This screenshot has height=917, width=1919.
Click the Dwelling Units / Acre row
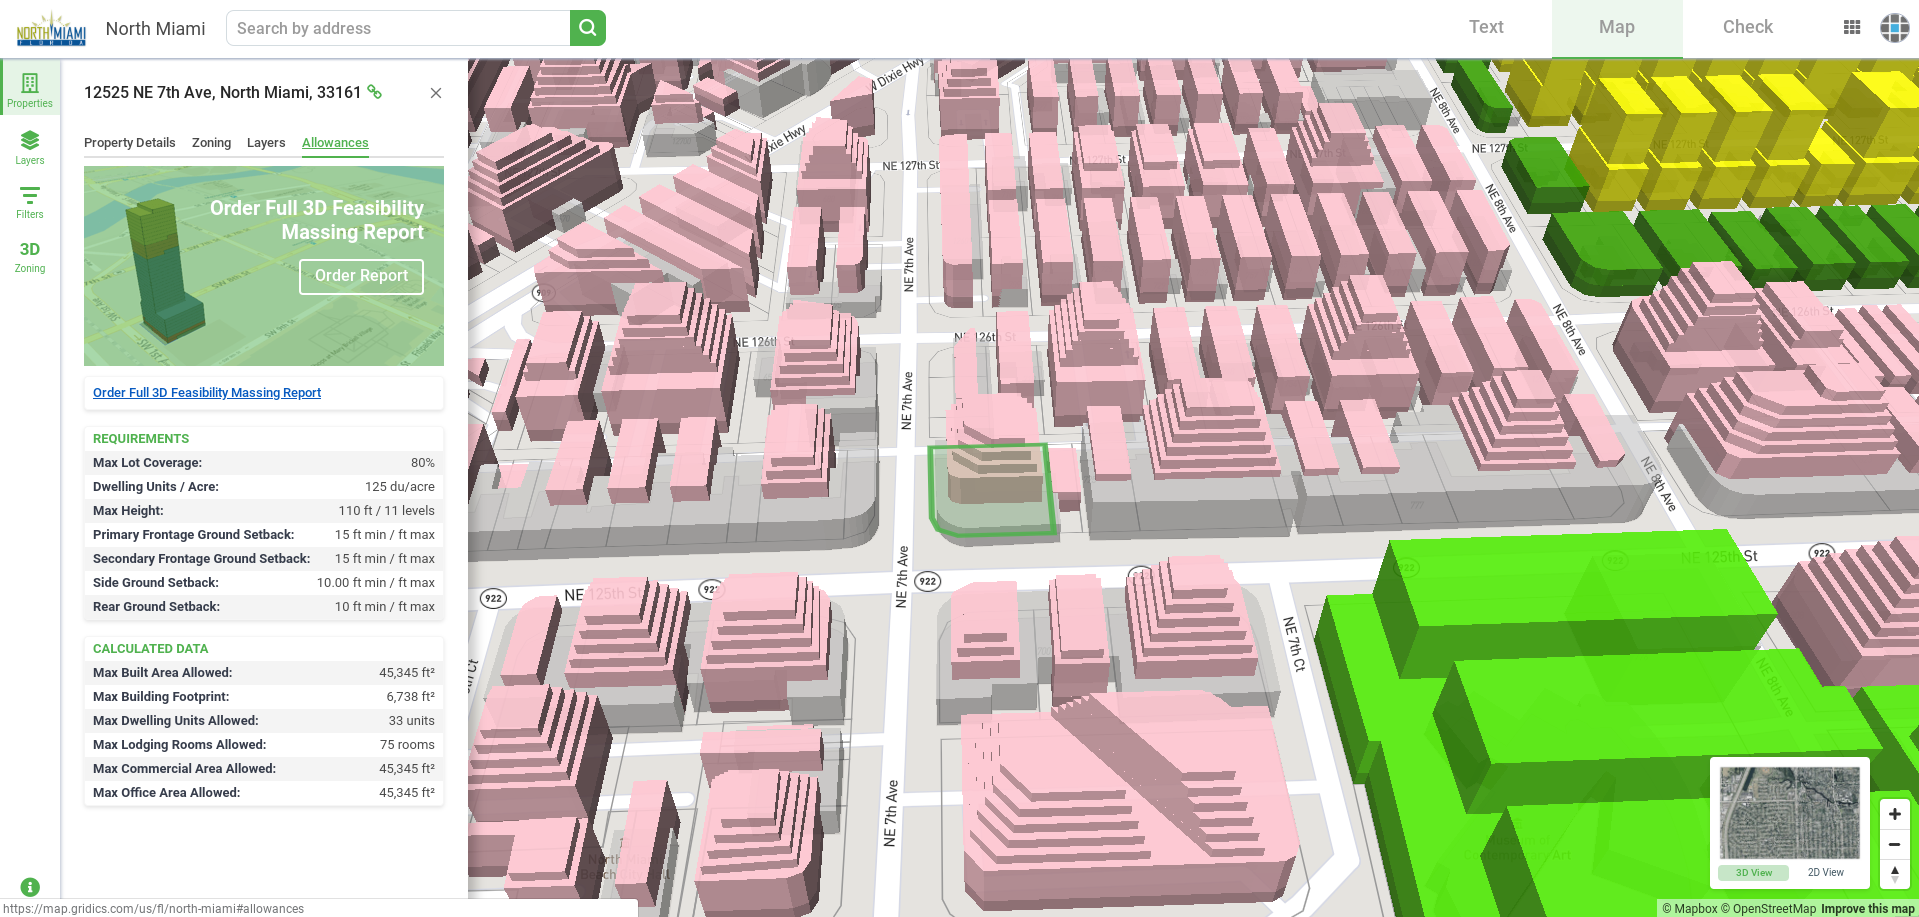pyautogui.click(x=264, y=487)
